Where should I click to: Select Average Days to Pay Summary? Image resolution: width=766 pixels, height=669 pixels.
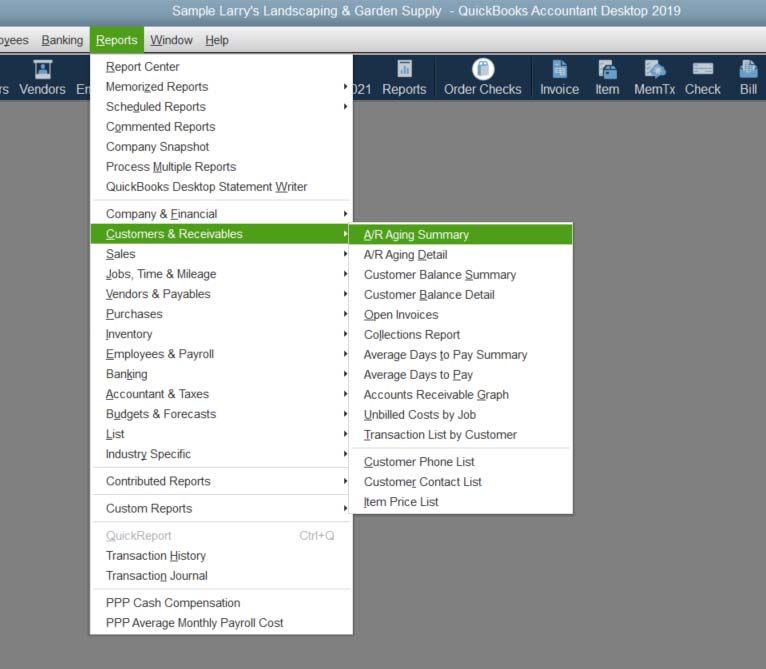tap(461, 355)
